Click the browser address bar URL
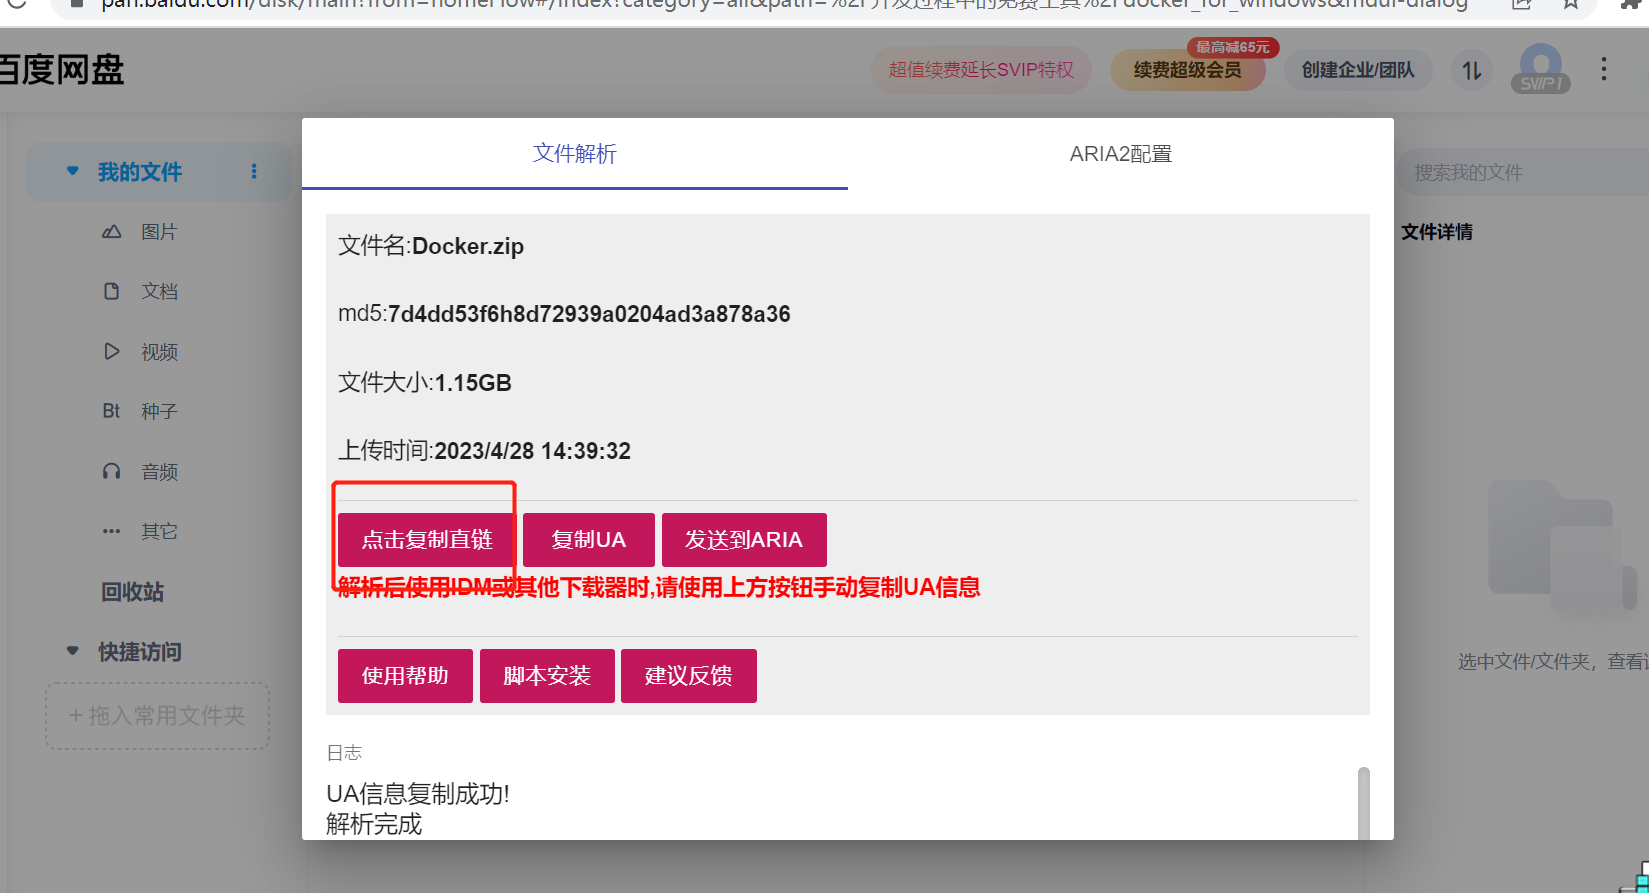Viewport: 1649px width, 893px height. coord(784,4)
